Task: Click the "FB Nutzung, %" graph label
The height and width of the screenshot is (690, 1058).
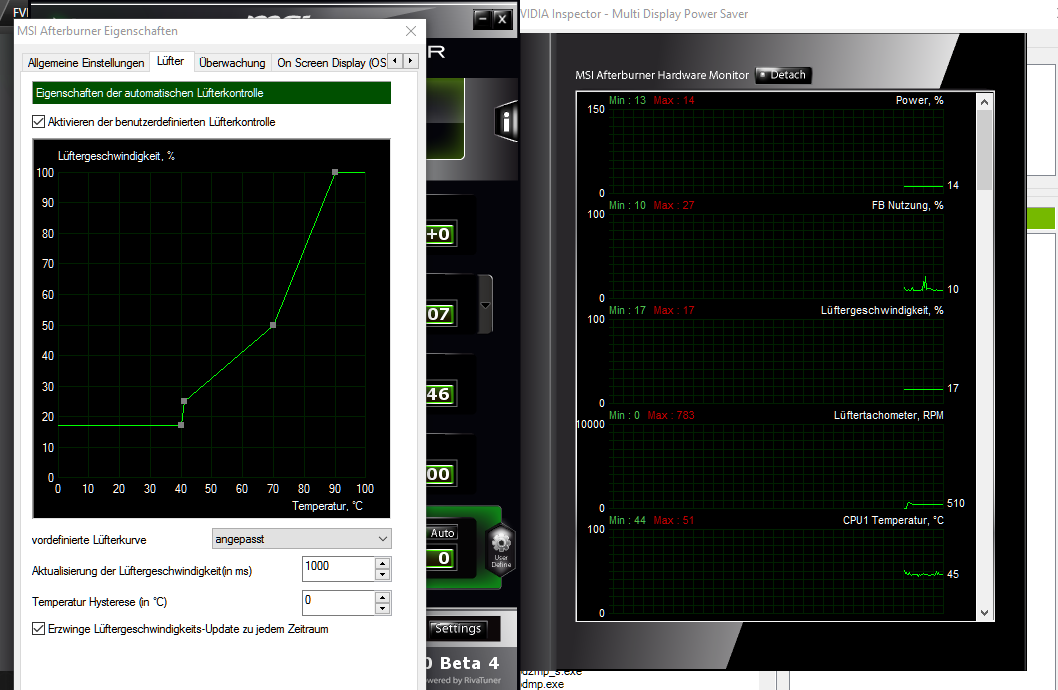Action: coord(907,205)
